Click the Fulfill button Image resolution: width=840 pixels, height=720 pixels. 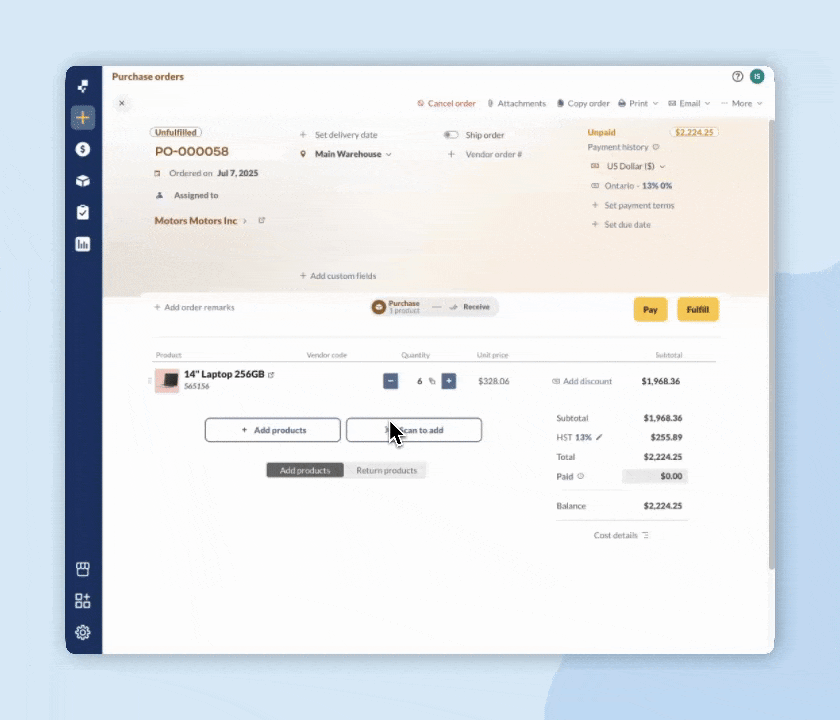pos(698,310)
